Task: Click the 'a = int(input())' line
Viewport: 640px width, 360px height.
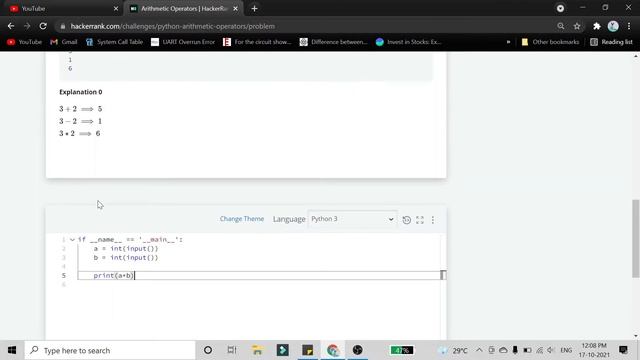Action: click(x=126, y=249)
